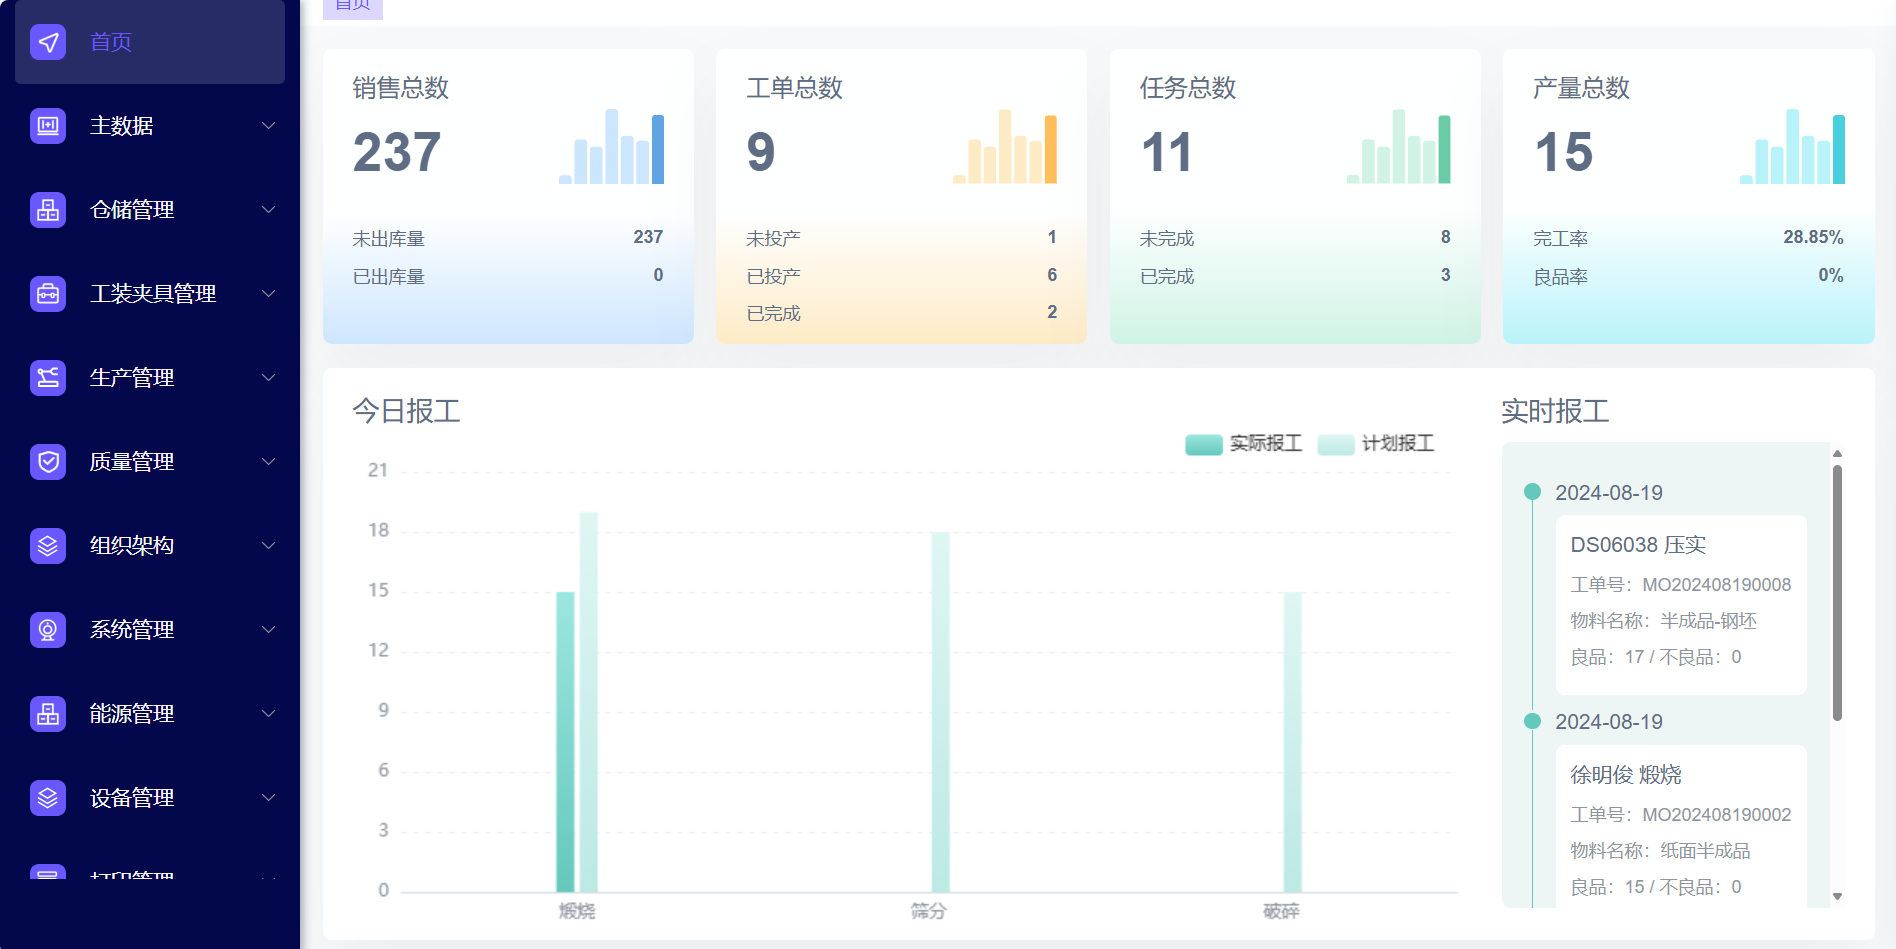
Task: Select 设备管理 in the sidebar menu
Action: pos(132,798)
